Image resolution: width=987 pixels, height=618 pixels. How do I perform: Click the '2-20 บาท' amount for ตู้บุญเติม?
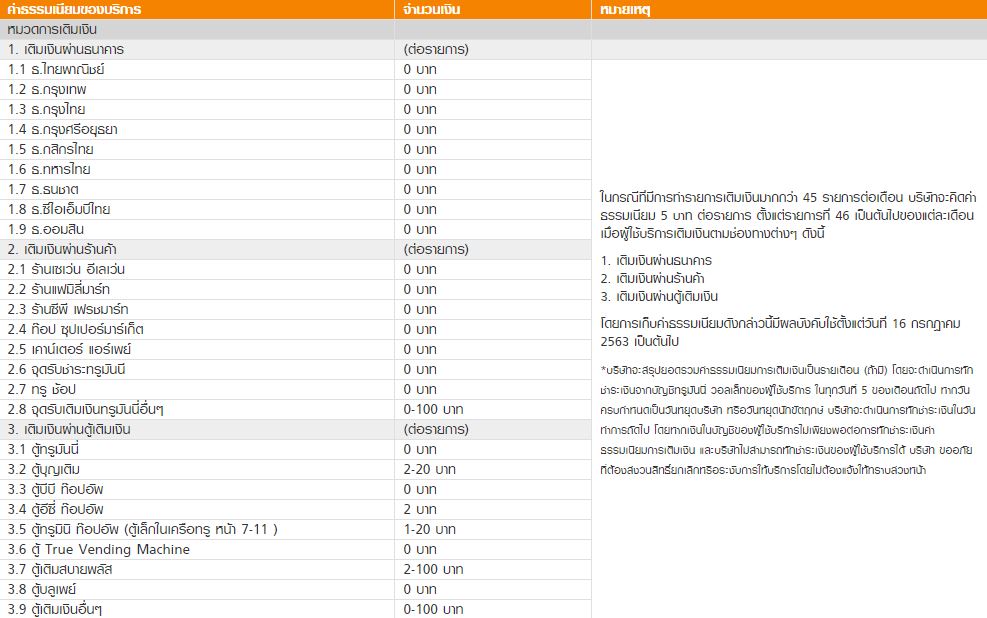coord(429,469)
